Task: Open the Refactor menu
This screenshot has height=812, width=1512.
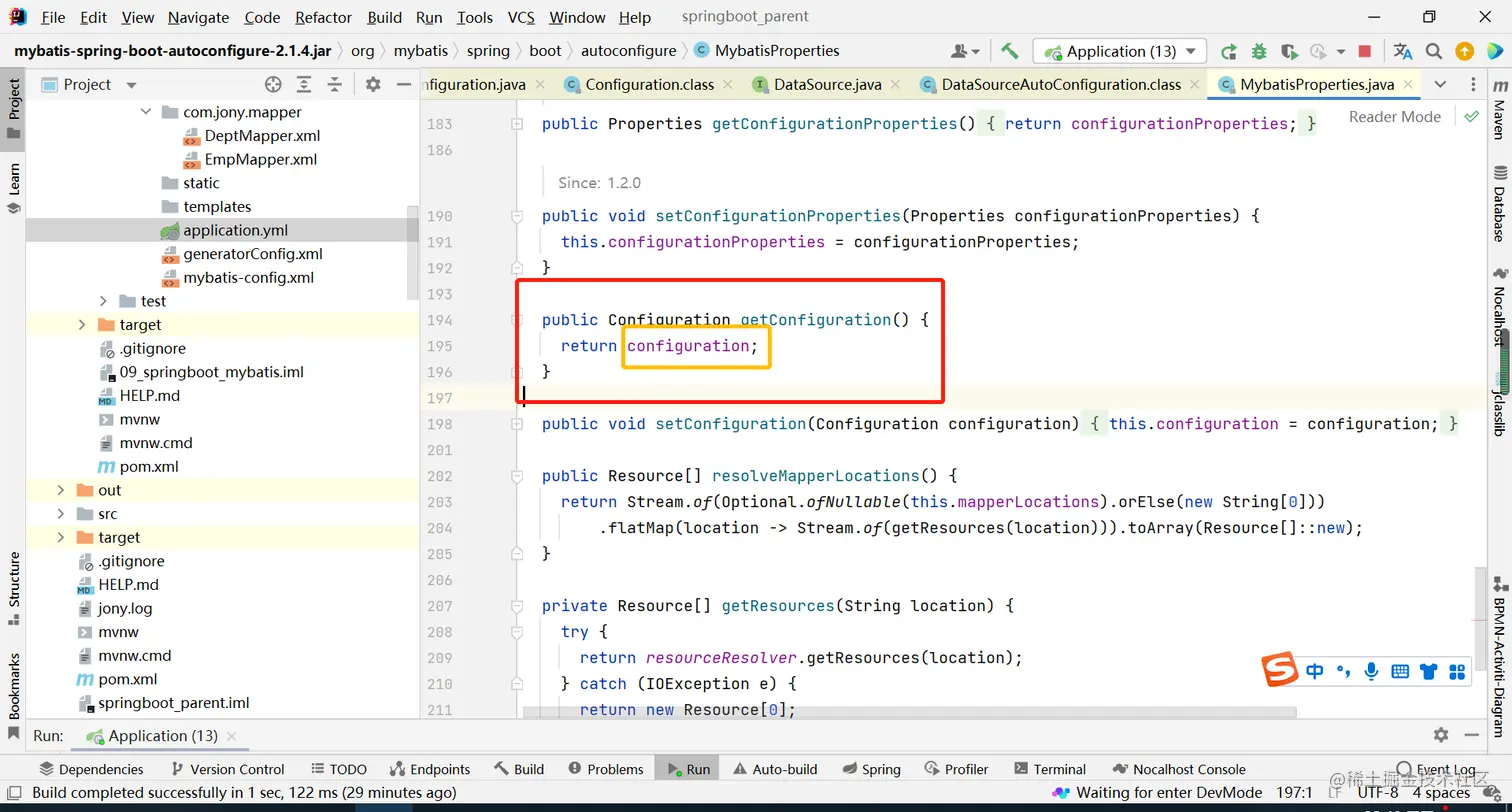Action: click(323, 17)
